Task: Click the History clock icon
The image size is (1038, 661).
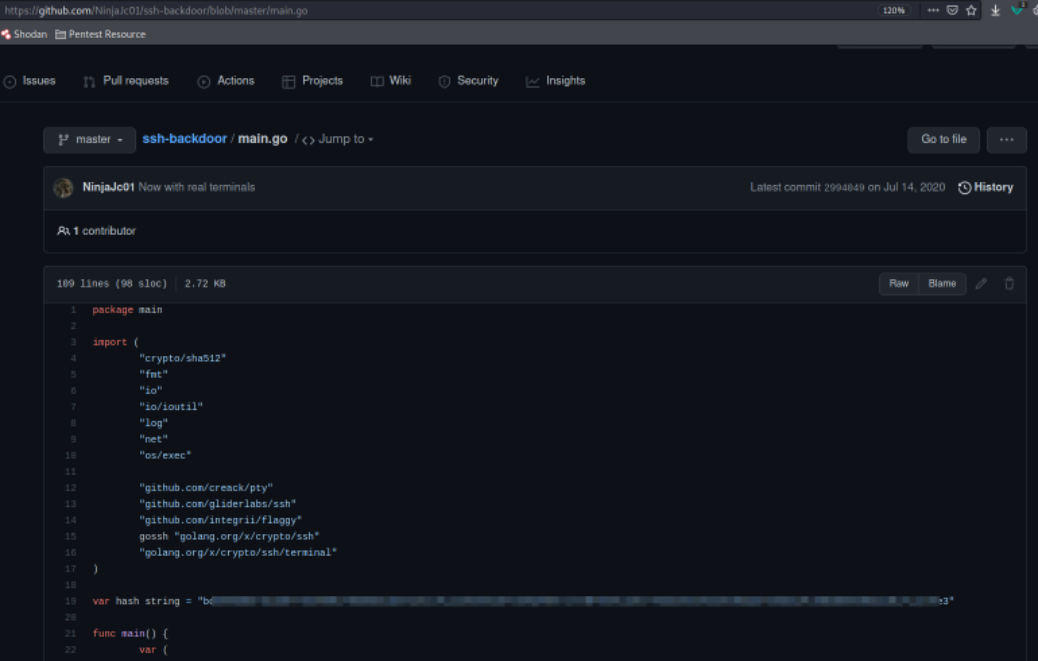Action: pyautogui.click(x=965, y=188)
